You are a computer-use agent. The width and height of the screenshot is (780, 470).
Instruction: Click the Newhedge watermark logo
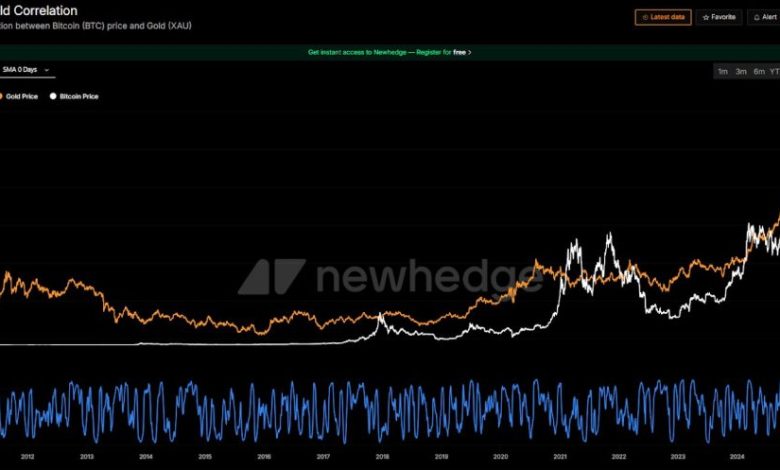(x=270, y=277)
